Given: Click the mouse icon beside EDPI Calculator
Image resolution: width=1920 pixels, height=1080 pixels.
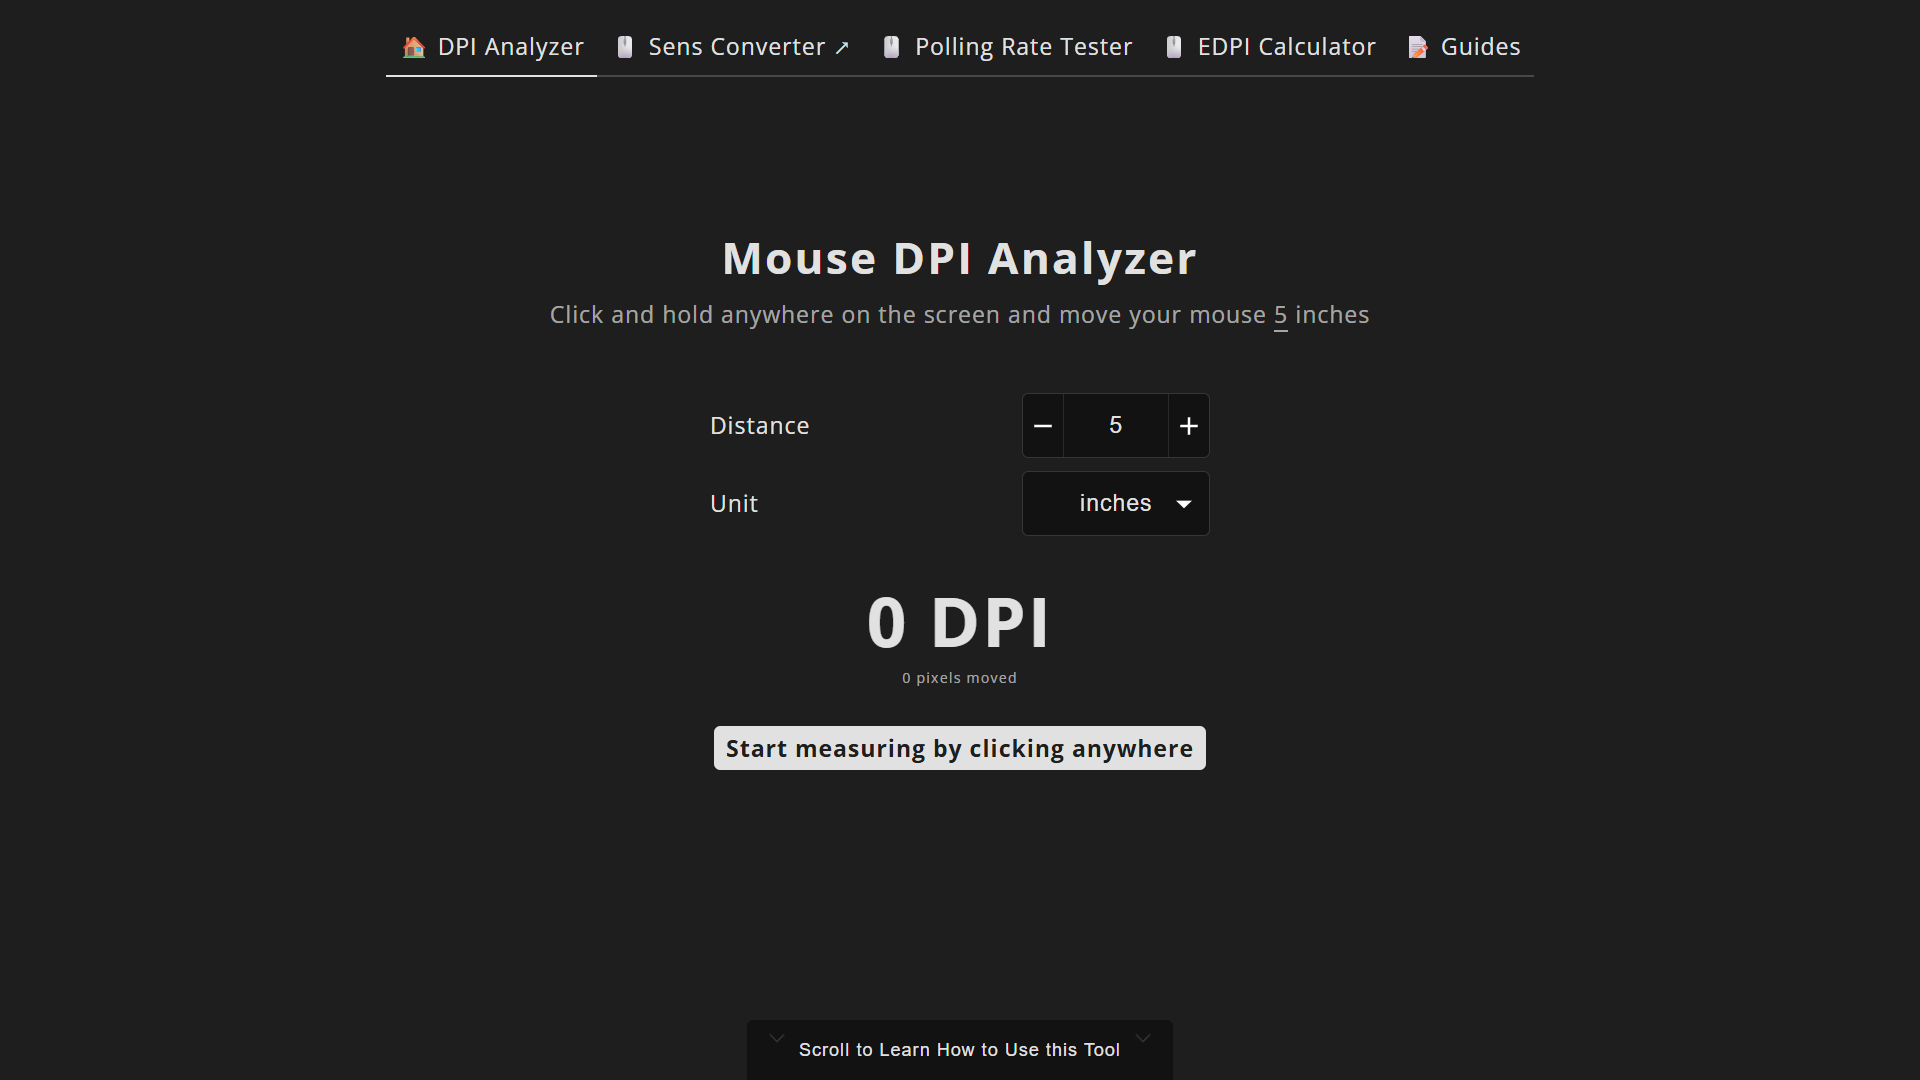Looking at the screenshot, I should pyautogui.click(x=1174, y=47).
